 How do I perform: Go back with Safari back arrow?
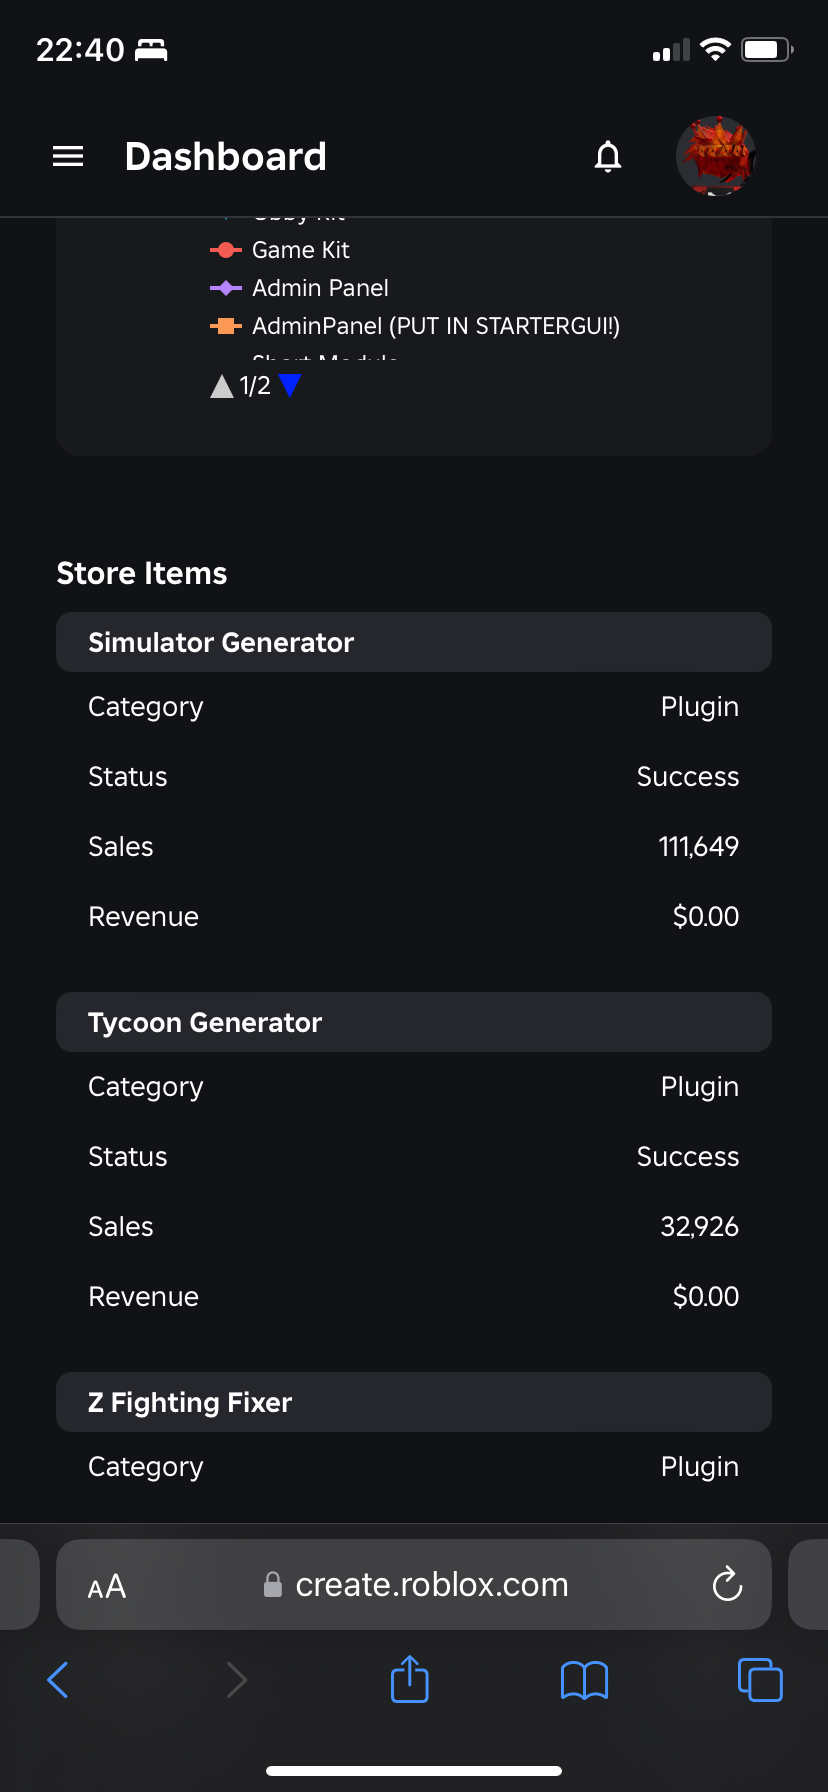tap(58, 1680)
